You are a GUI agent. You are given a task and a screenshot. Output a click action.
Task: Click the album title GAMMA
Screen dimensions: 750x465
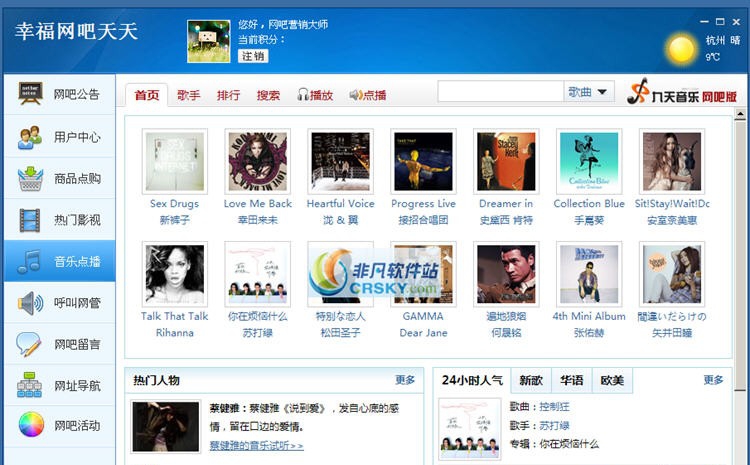[423, 316]
